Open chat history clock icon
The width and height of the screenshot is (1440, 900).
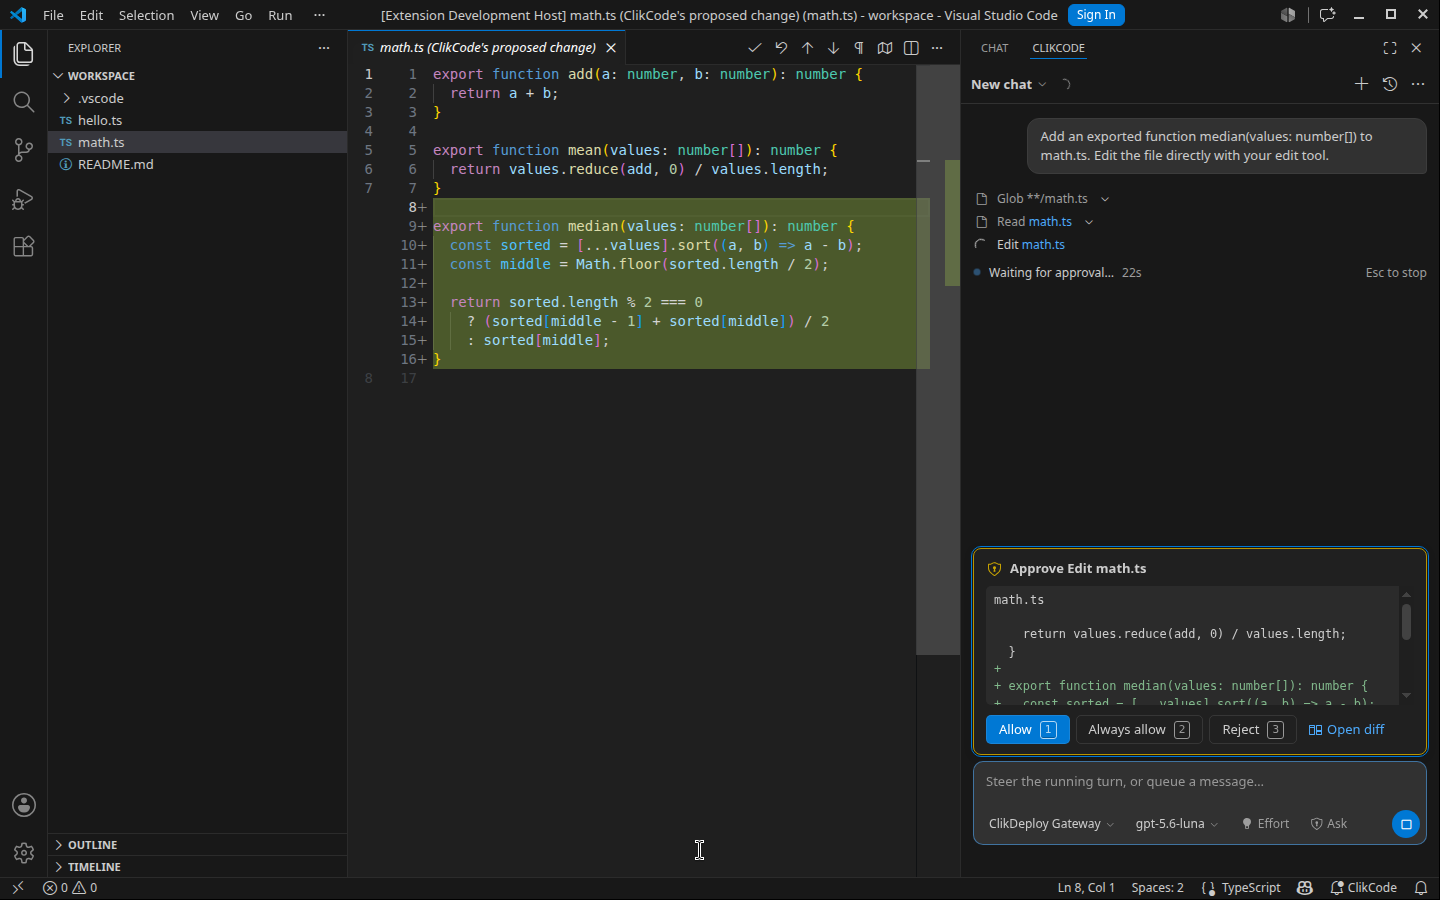pos(1390,84)
